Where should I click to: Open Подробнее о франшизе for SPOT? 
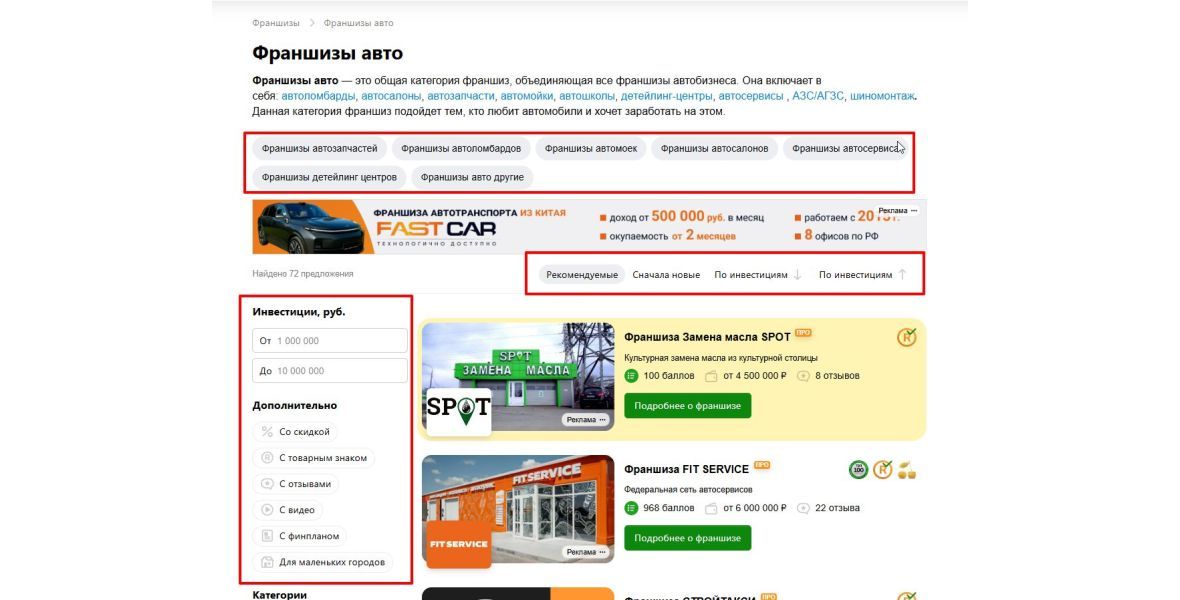pos(687,406)
